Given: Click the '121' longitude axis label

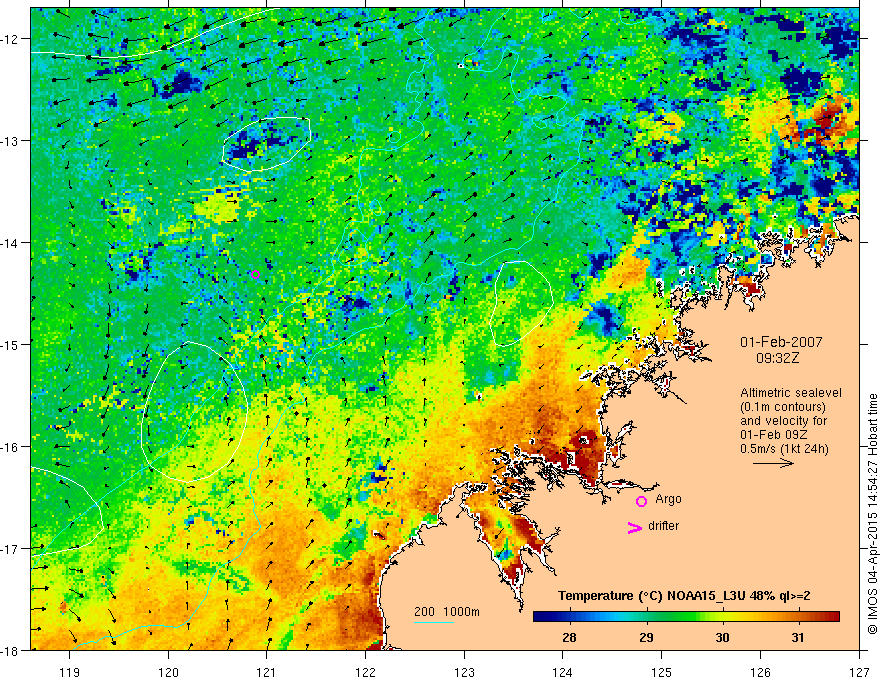Looking at the screenshot, I should (267, 672).
